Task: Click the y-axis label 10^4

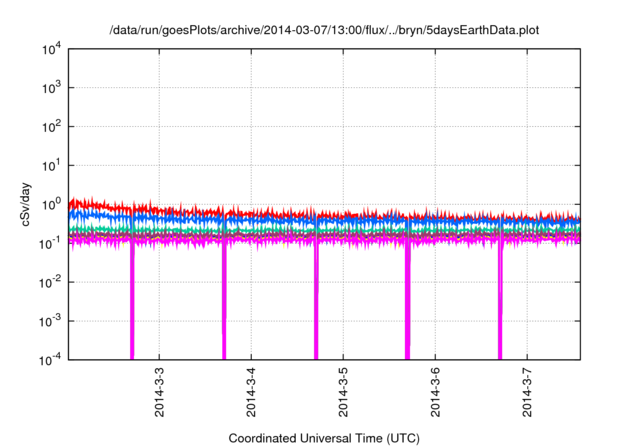Action: [51, 49]
